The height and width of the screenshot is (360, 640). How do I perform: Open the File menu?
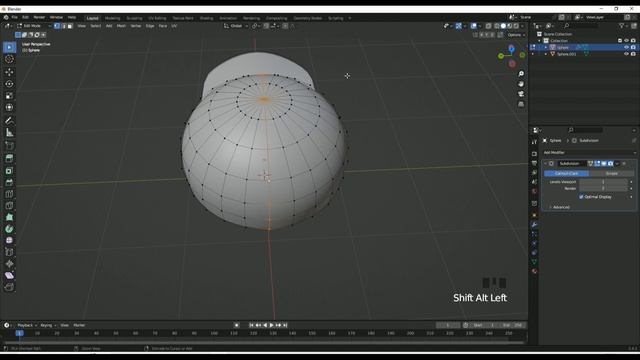[x=15, y=18]
